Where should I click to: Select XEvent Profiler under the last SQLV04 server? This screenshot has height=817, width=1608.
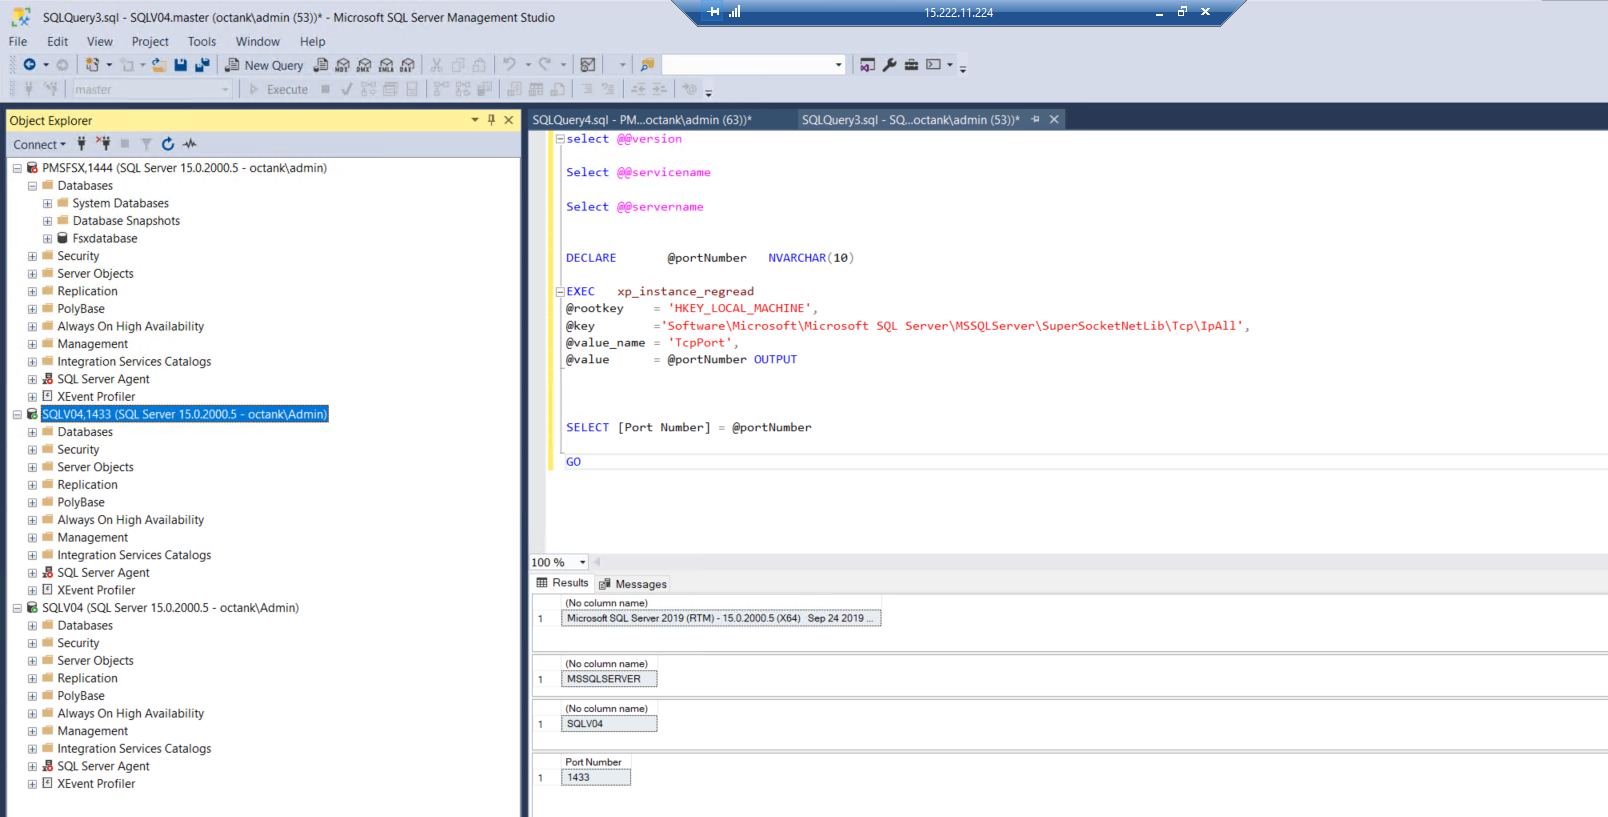[96, 784]
